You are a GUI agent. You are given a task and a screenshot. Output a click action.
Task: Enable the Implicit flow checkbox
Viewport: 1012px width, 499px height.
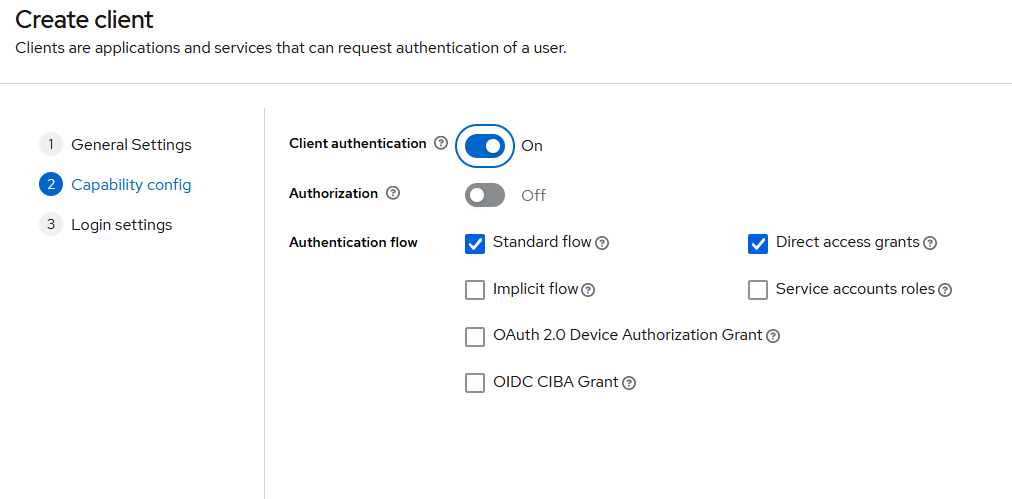pos(475,290)
